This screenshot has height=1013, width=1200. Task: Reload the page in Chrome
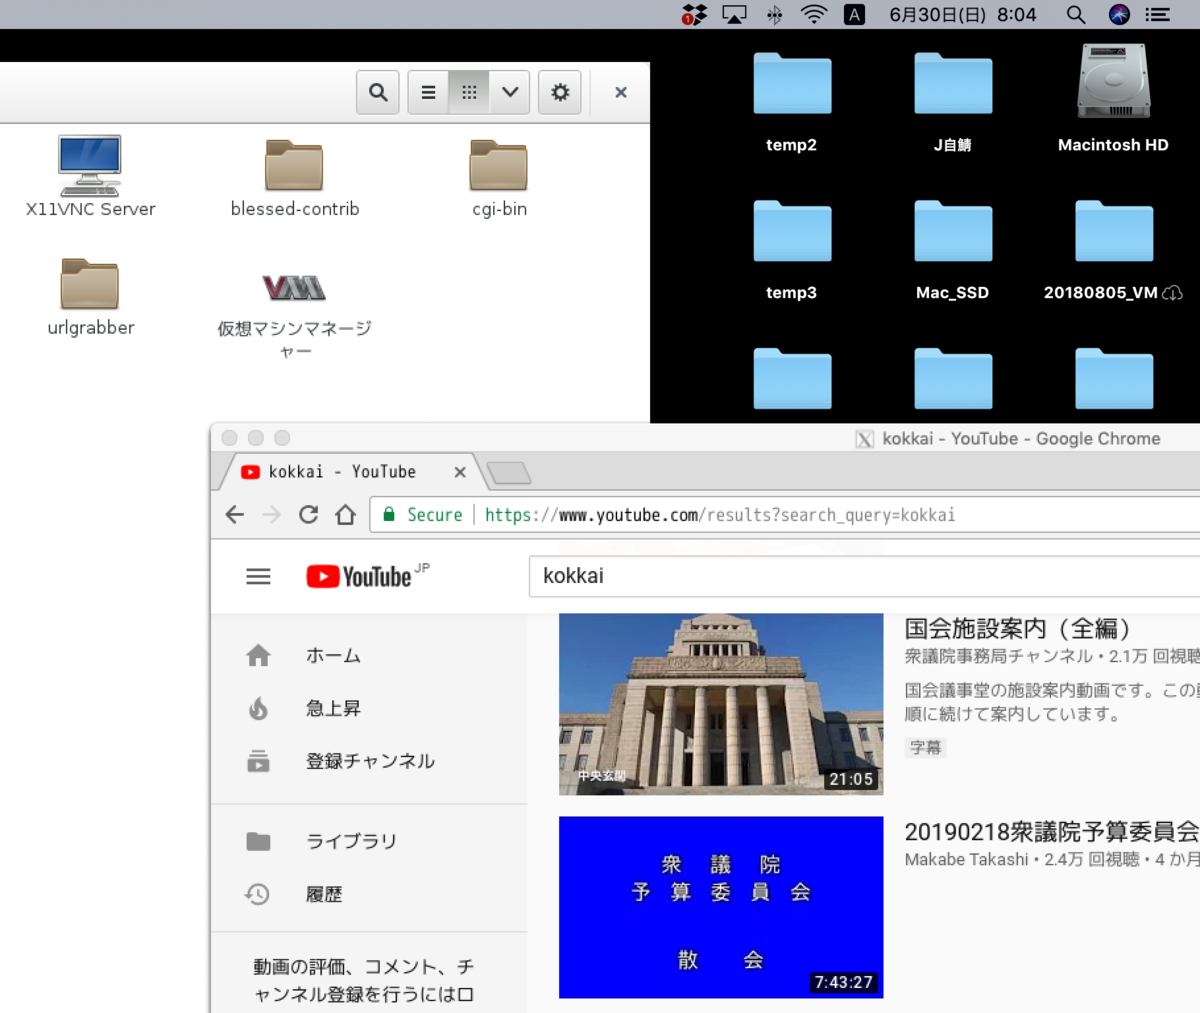[308, 514]
